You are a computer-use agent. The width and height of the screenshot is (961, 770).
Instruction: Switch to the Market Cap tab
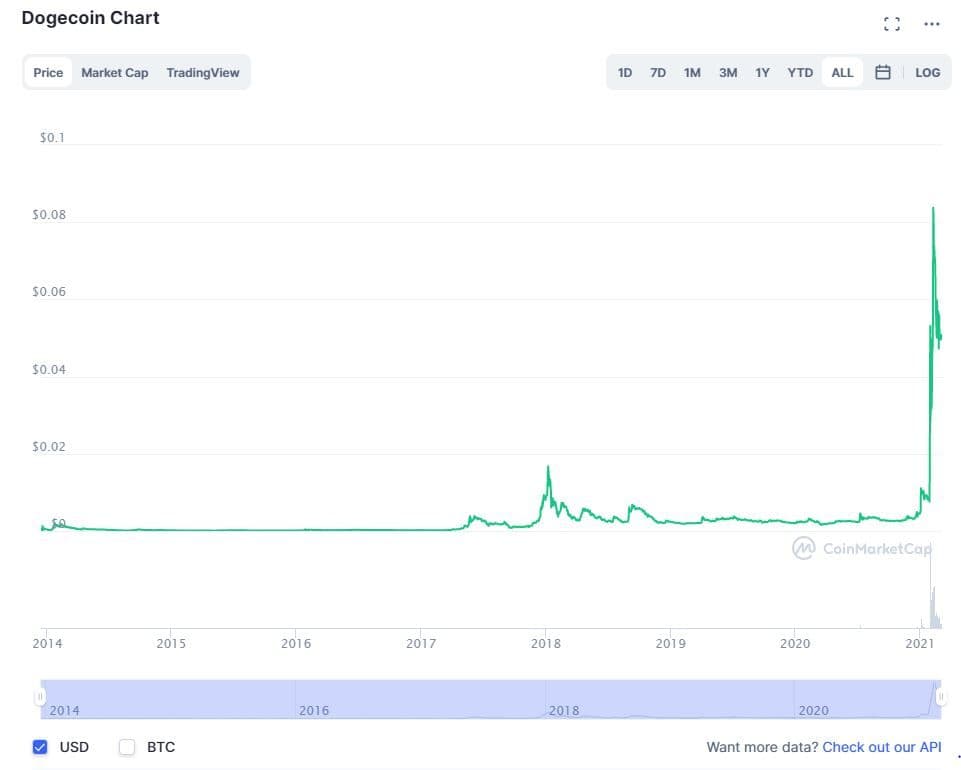coord(114,73)
